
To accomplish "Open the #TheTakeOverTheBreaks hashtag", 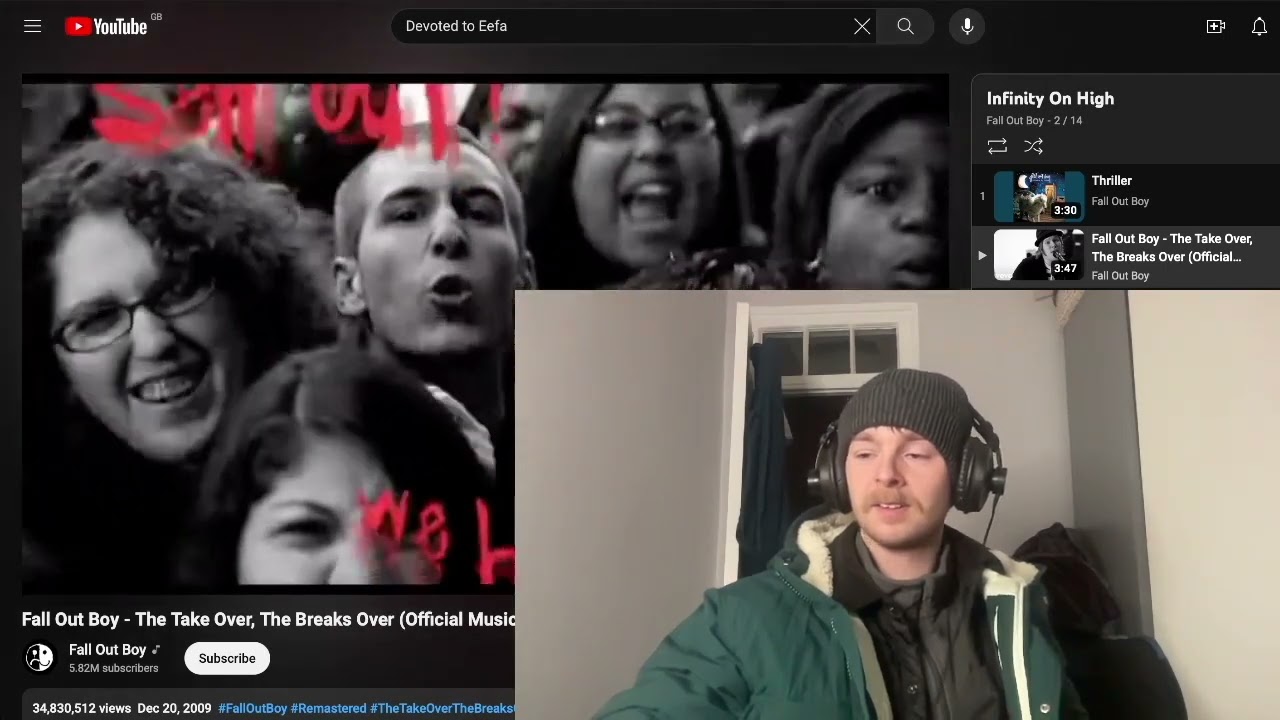I will pos(442,708).
